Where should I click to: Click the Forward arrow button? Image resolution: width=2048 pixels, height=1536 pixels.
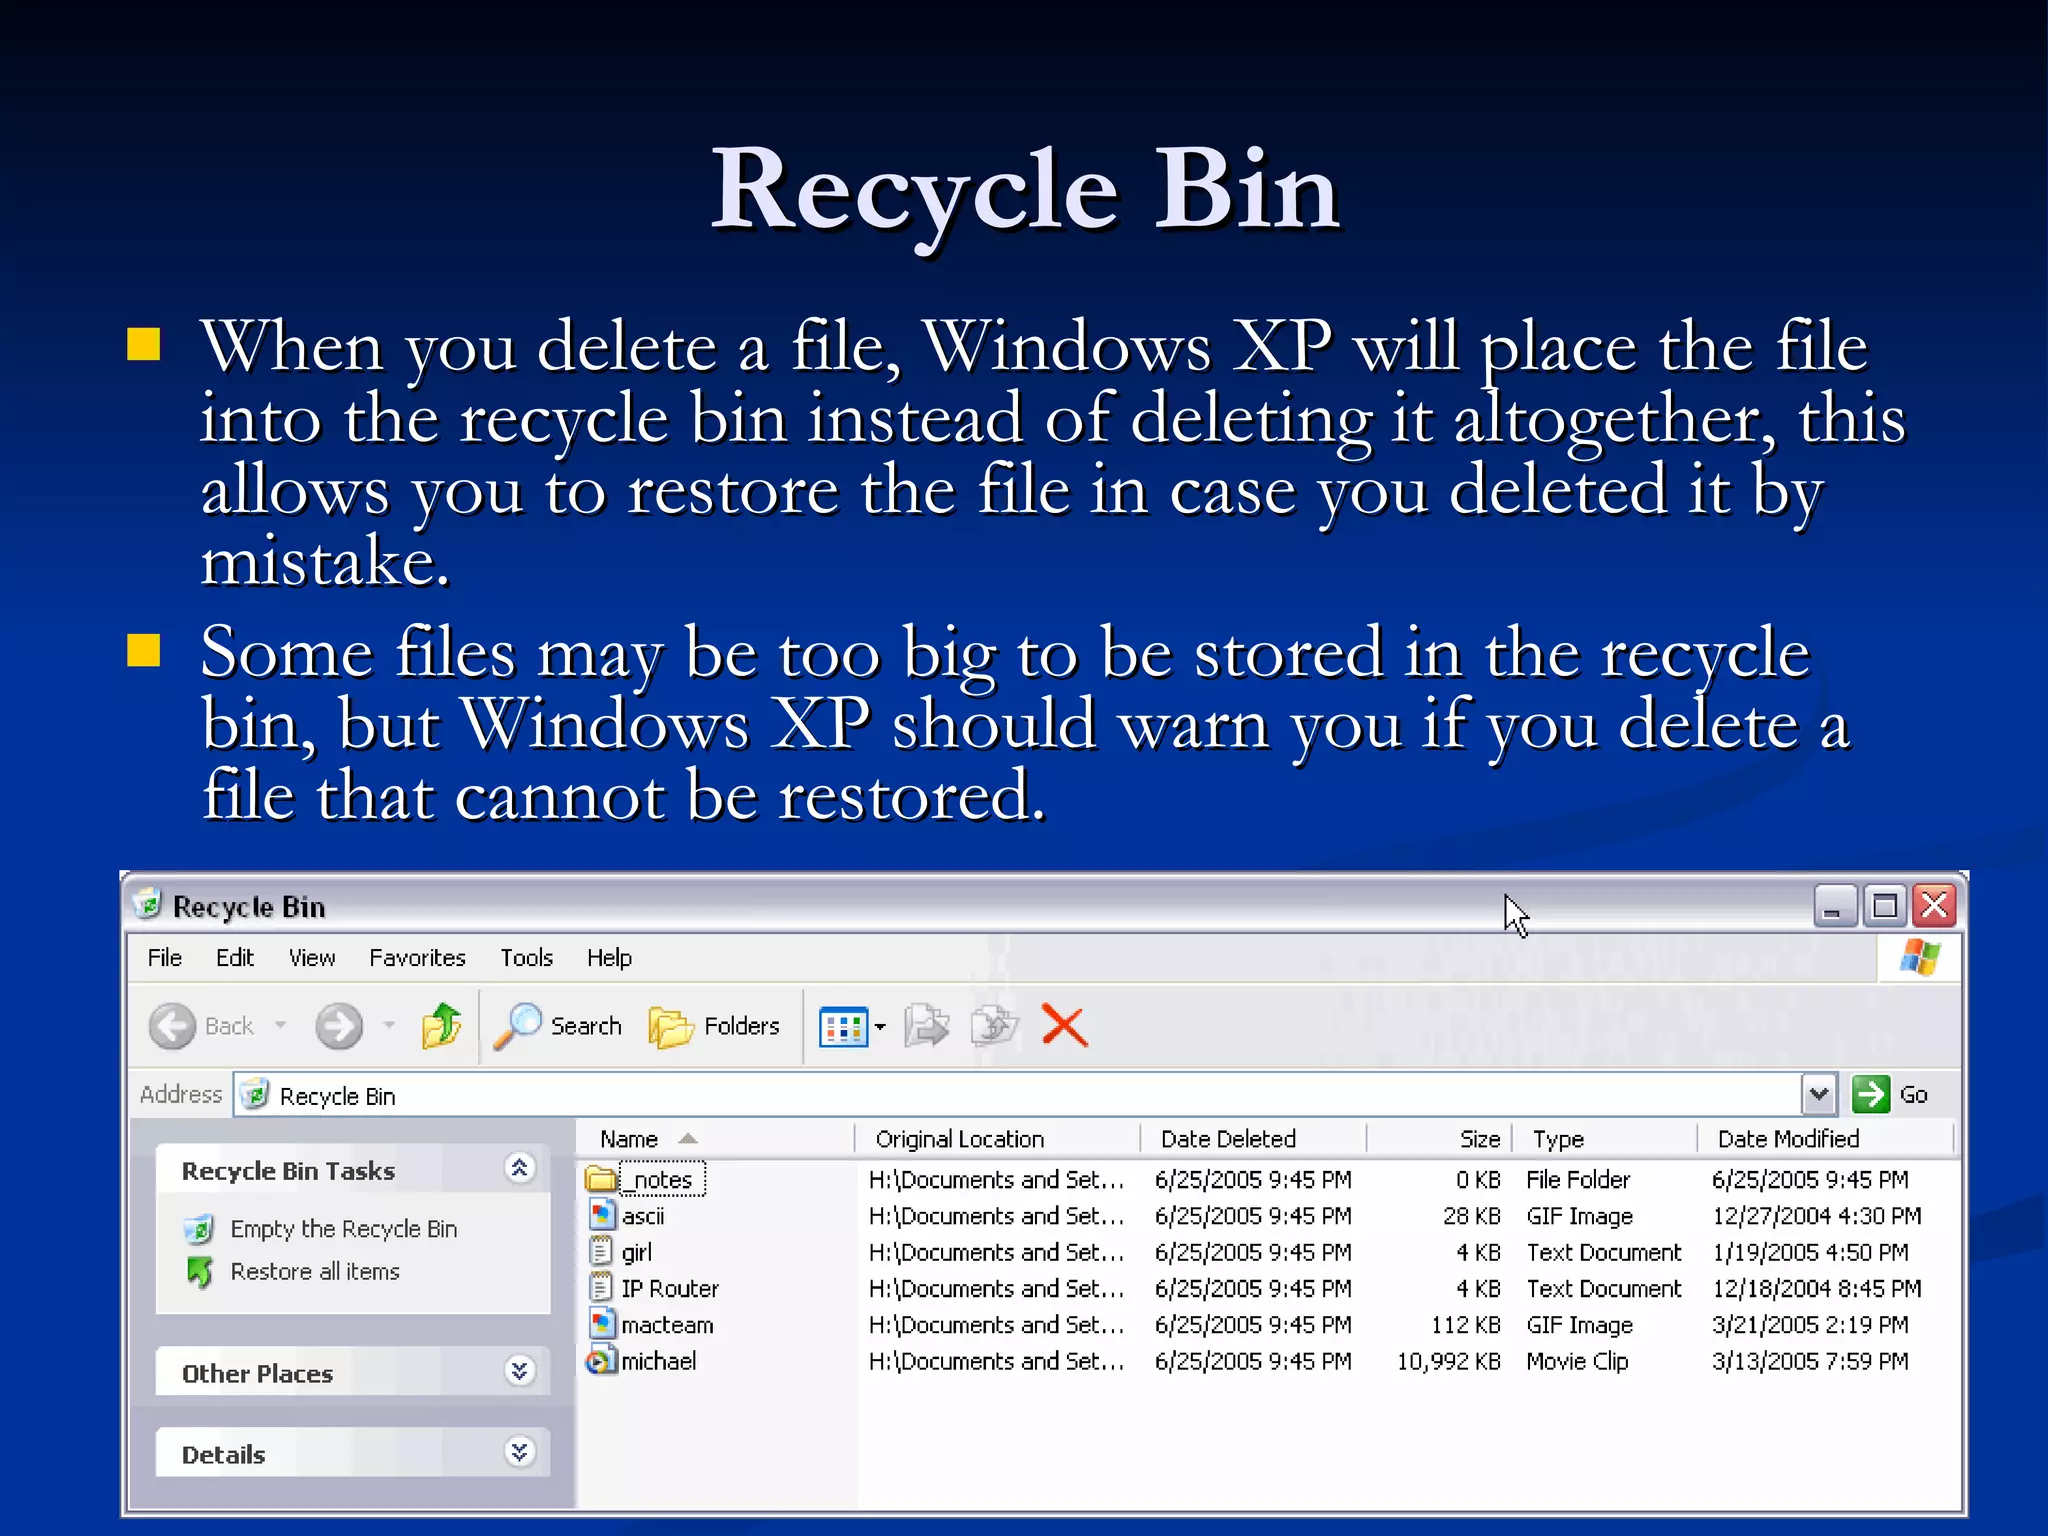(x=339, y=1026)
